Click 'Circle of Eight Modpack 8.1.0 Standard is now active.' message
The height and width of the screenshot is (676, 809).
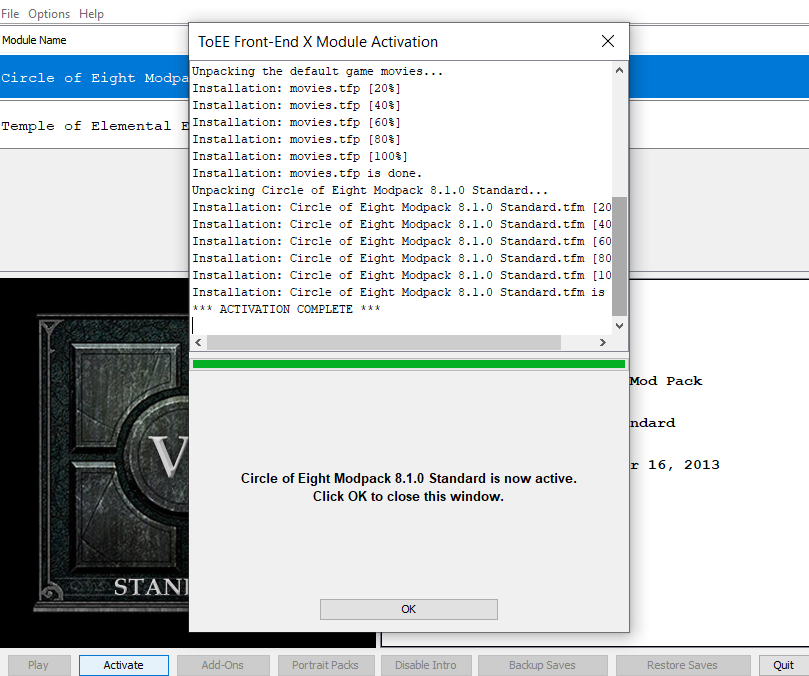point(409,478)
